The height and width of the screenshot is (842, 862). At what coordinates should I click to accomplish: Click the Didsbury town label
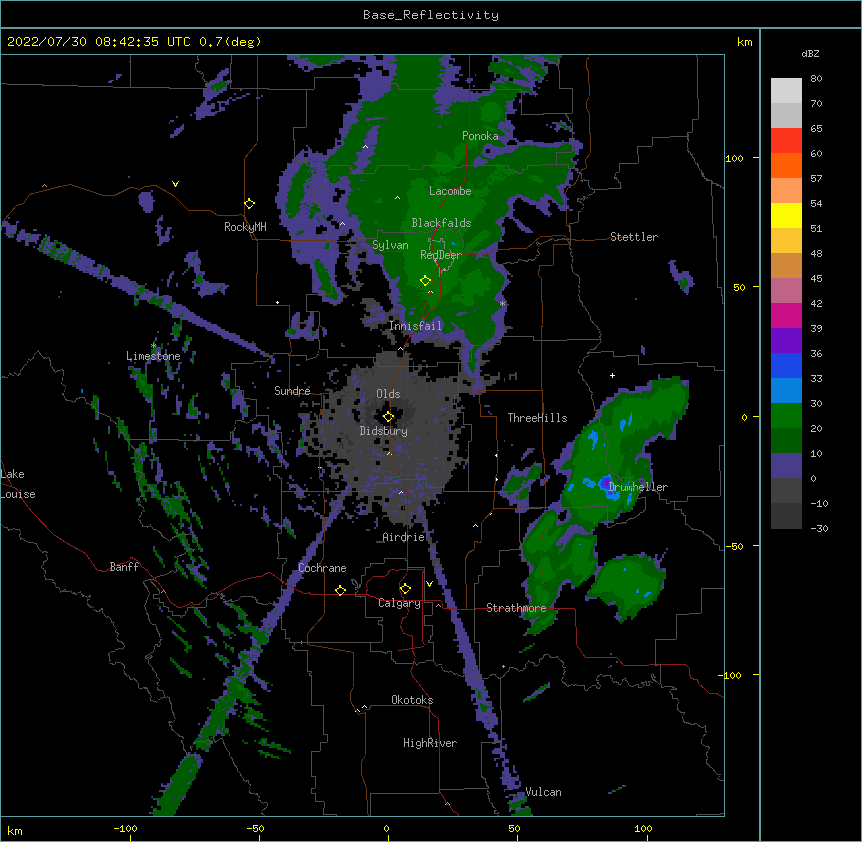tap(384, 431)
